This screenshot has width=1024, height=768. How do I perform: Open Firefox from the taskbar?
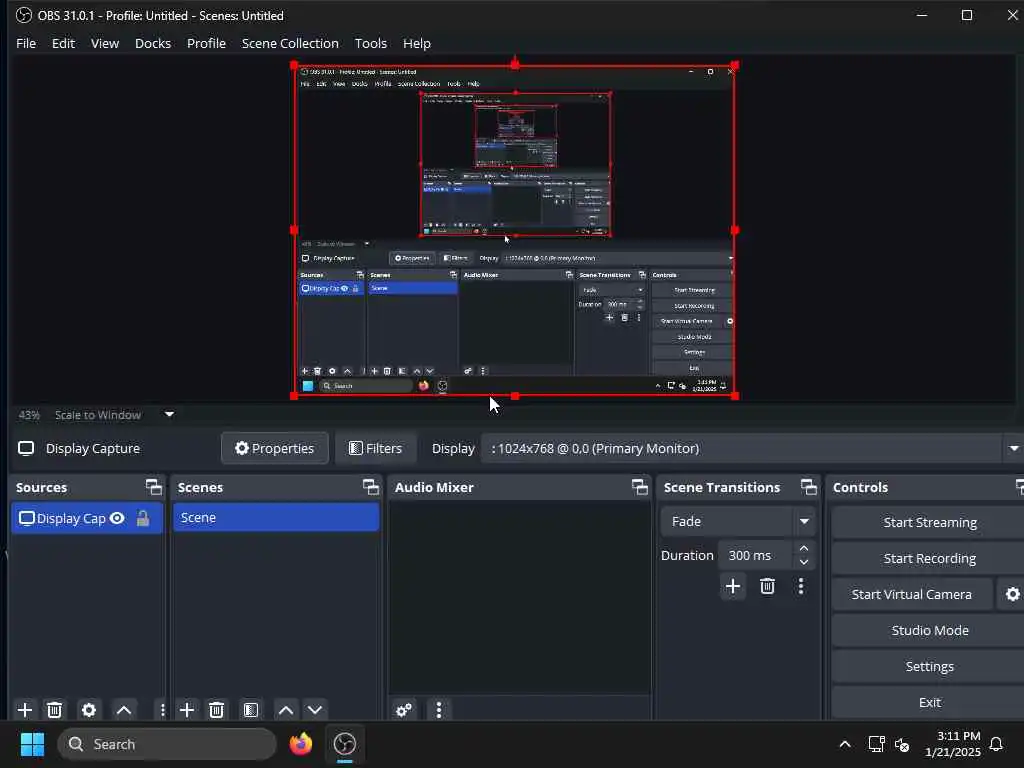(x=301, y=744)
